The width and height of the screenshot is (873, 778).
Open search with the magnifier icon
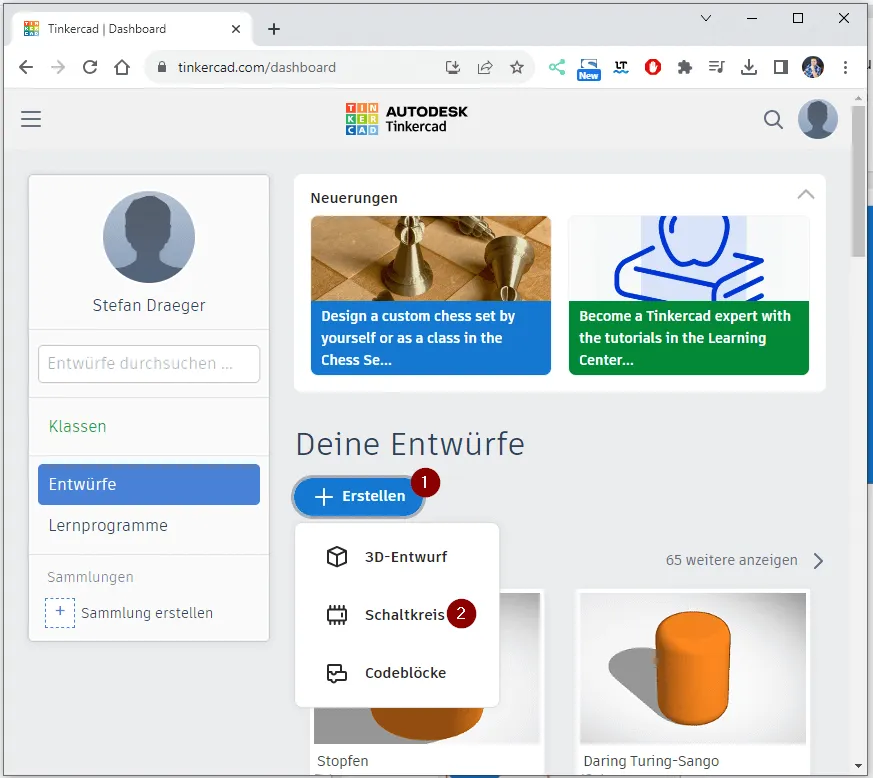[x=773, y=120]
